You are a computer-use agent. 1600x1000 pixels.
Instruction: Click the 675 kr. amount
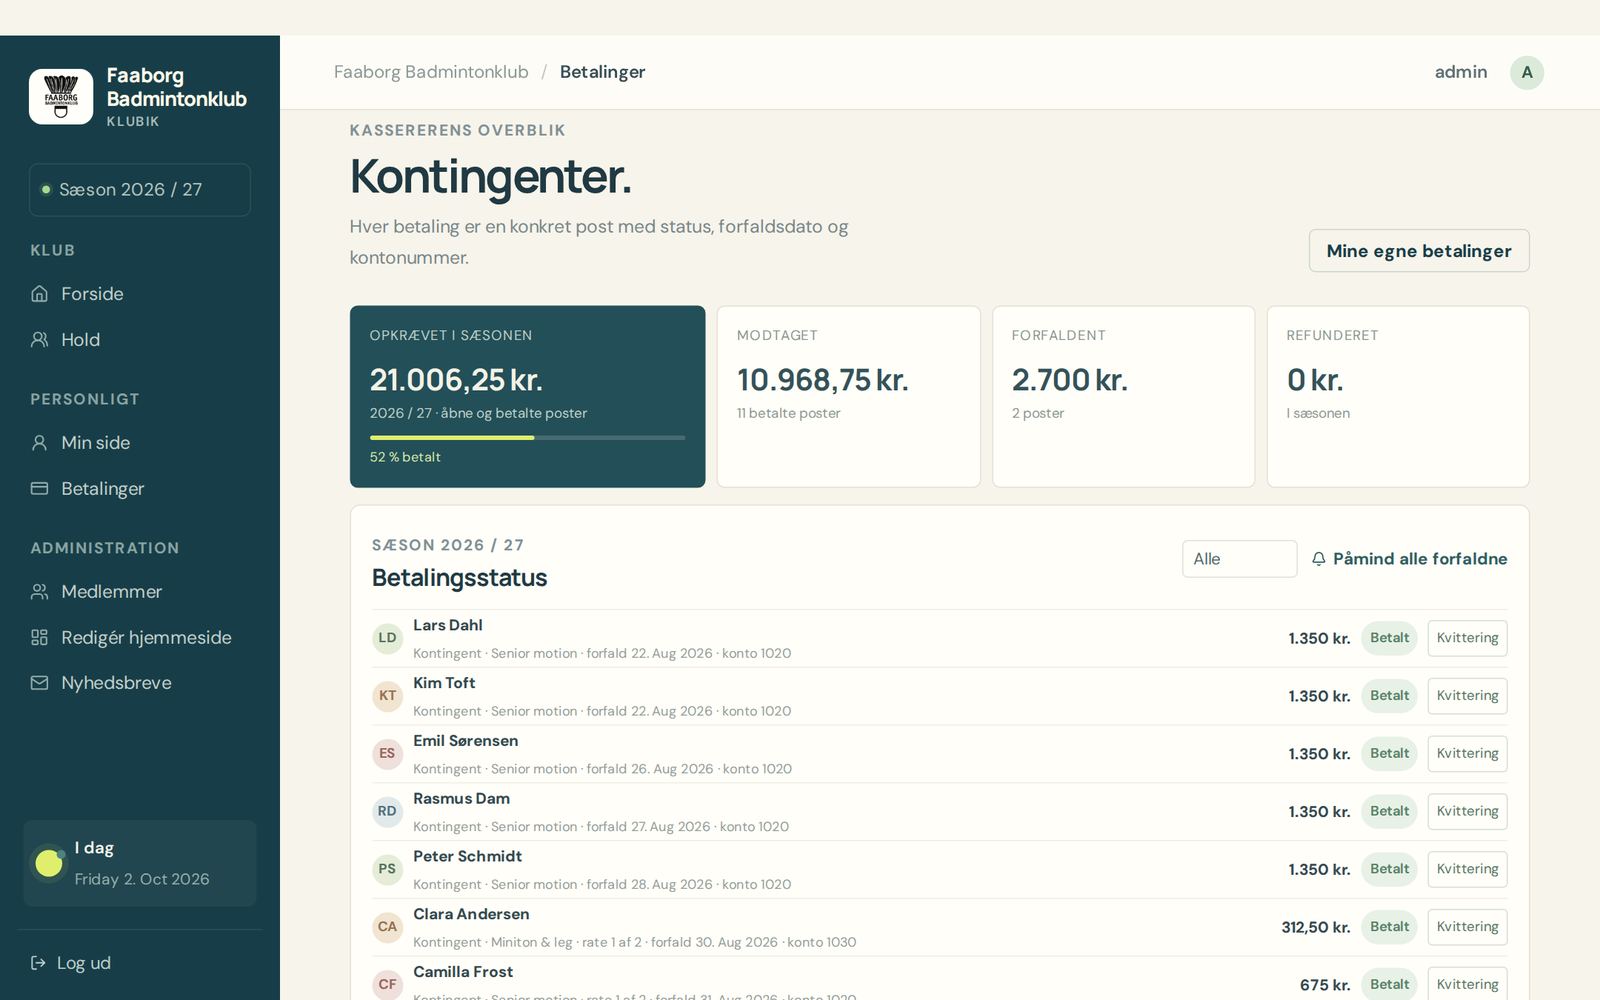[x=1325, y=986]
